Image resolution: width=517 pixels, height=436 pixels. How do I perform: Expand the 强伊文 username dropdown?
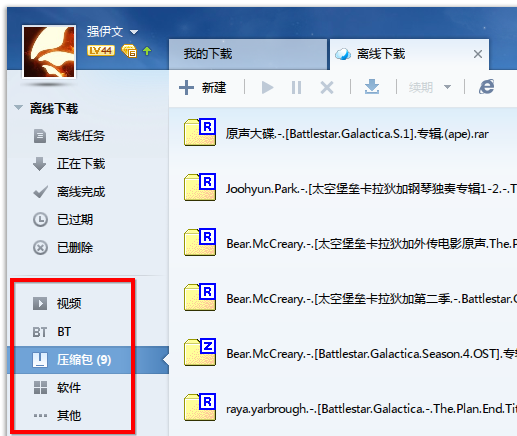click(x=134, y=32)
